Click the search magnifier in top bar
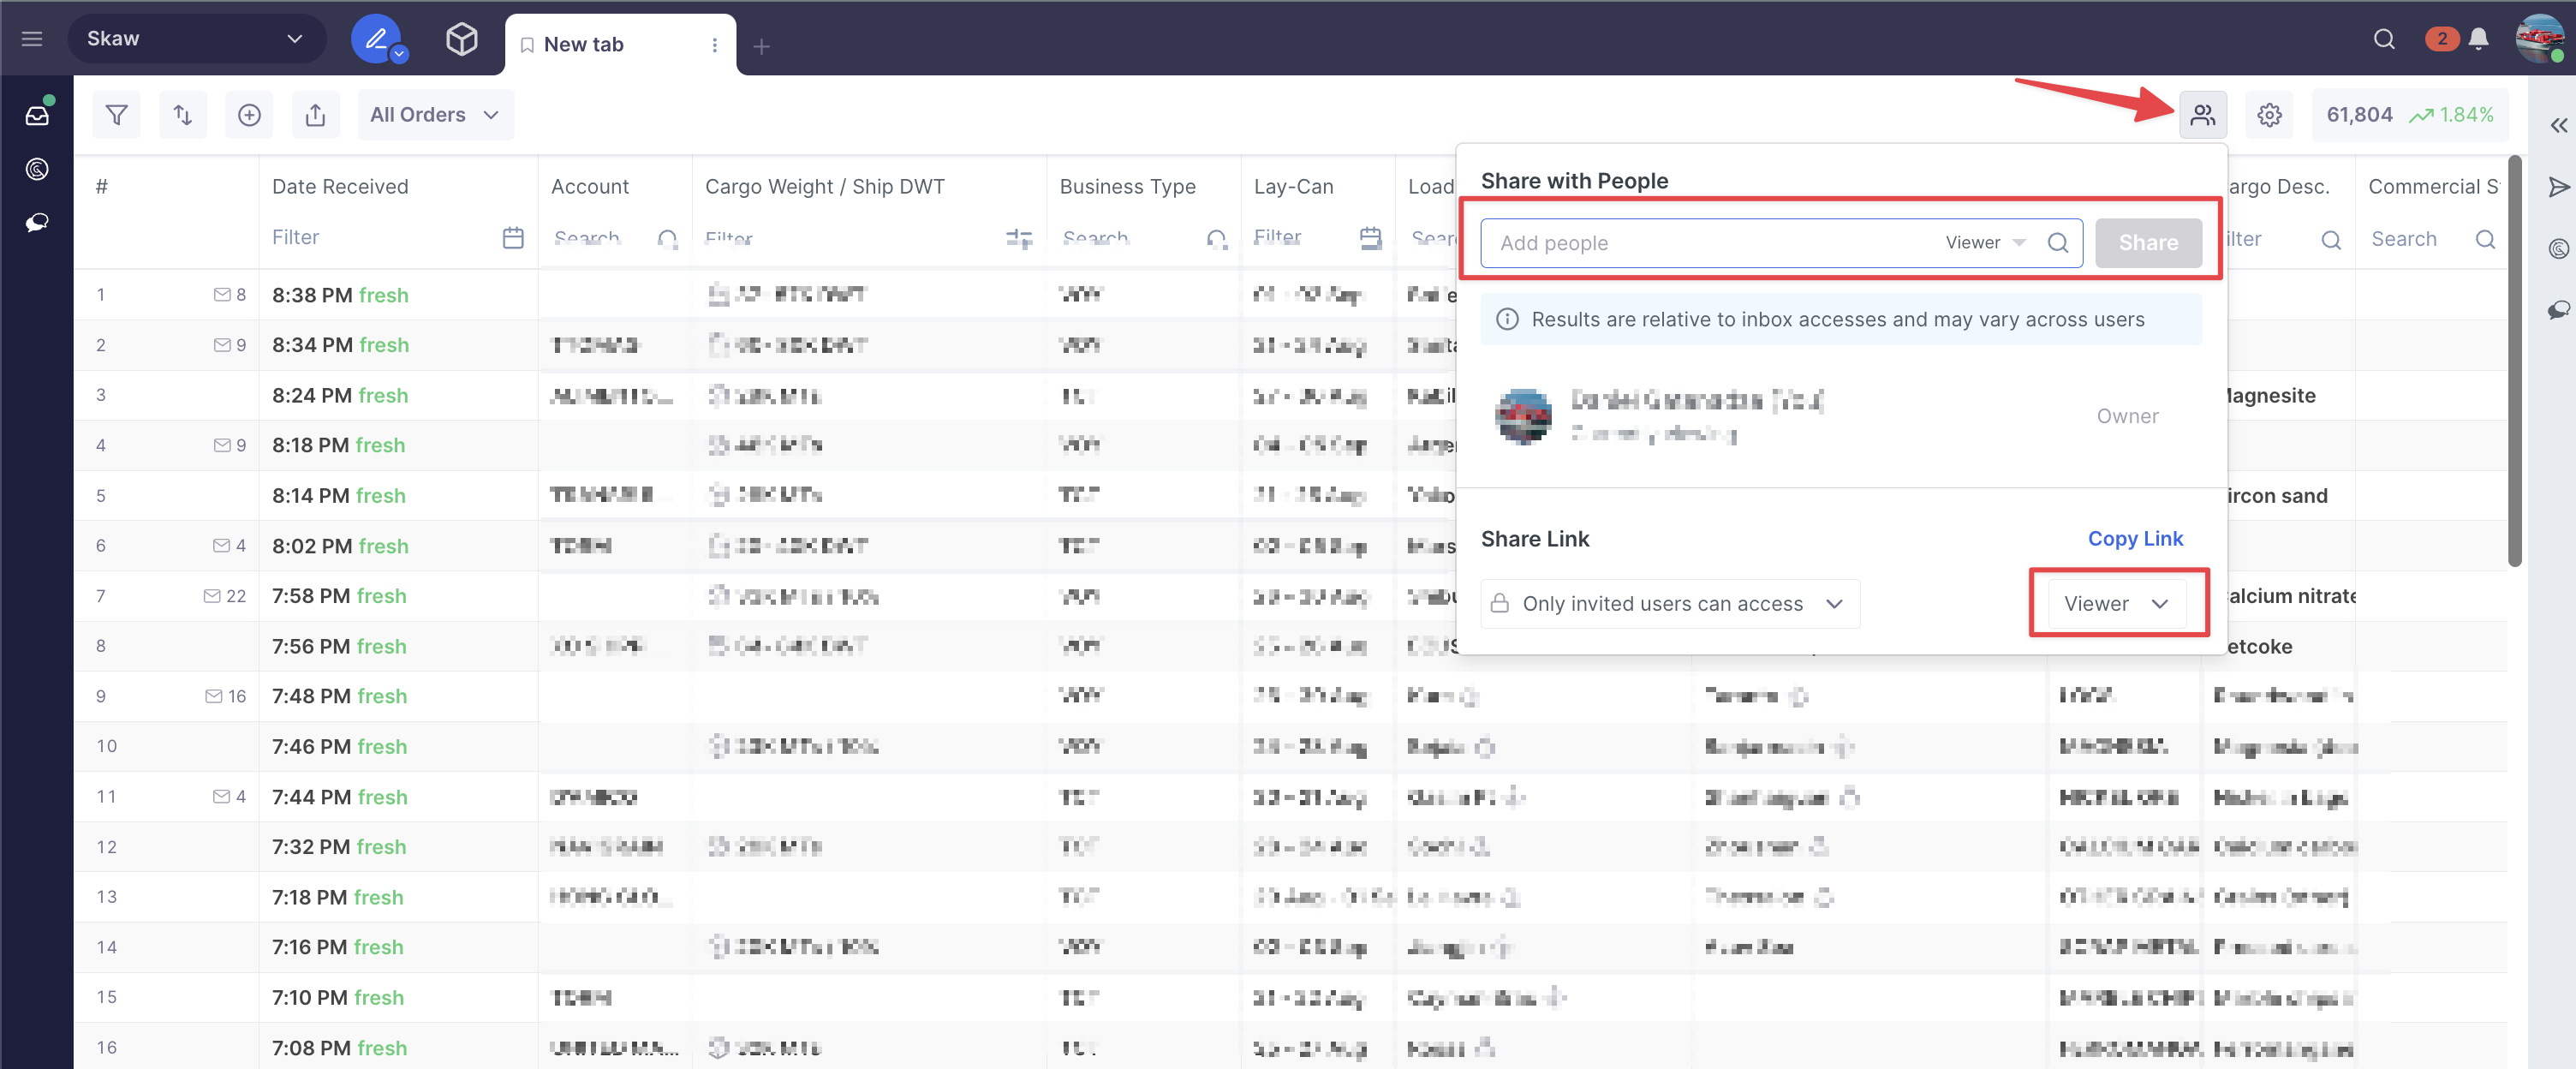Viewport: 2576px width, 1069px height. [x=2384, y=39]
